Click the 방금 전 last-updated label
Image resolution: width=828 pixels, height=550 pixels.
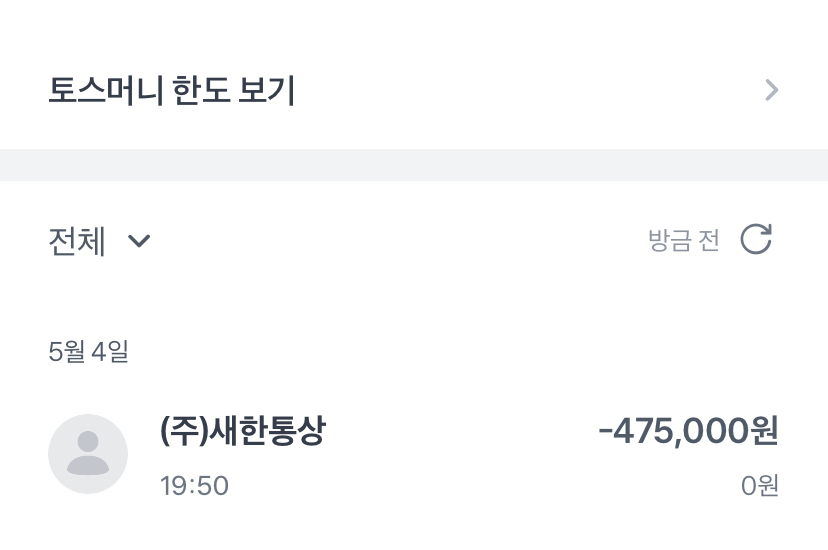pos(684,240)
